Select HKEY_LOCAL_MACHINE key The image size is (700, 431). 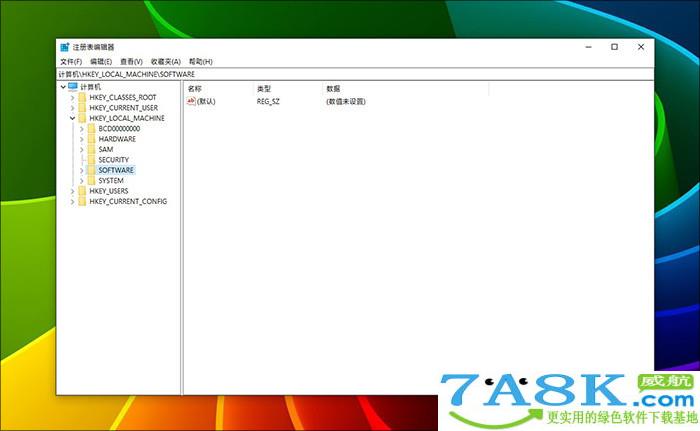[x=127, y=118]
